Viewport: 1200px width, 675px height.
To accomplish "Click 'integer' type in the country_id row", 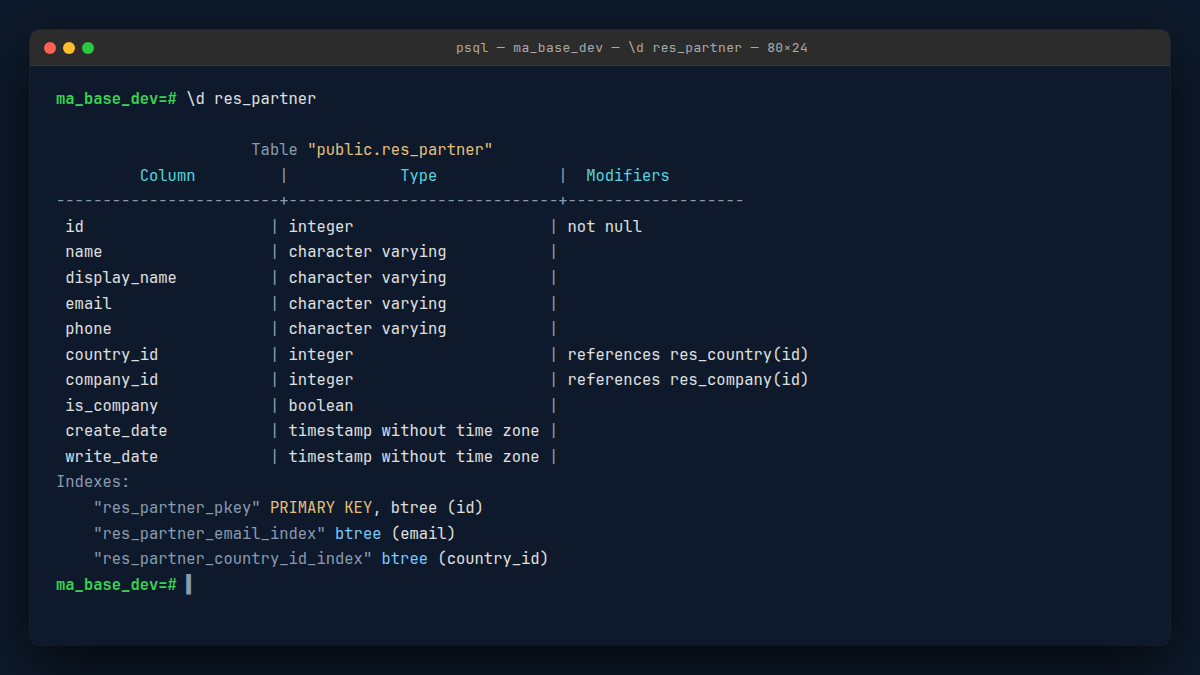I will pyautogui.click(x=321, y=355).
